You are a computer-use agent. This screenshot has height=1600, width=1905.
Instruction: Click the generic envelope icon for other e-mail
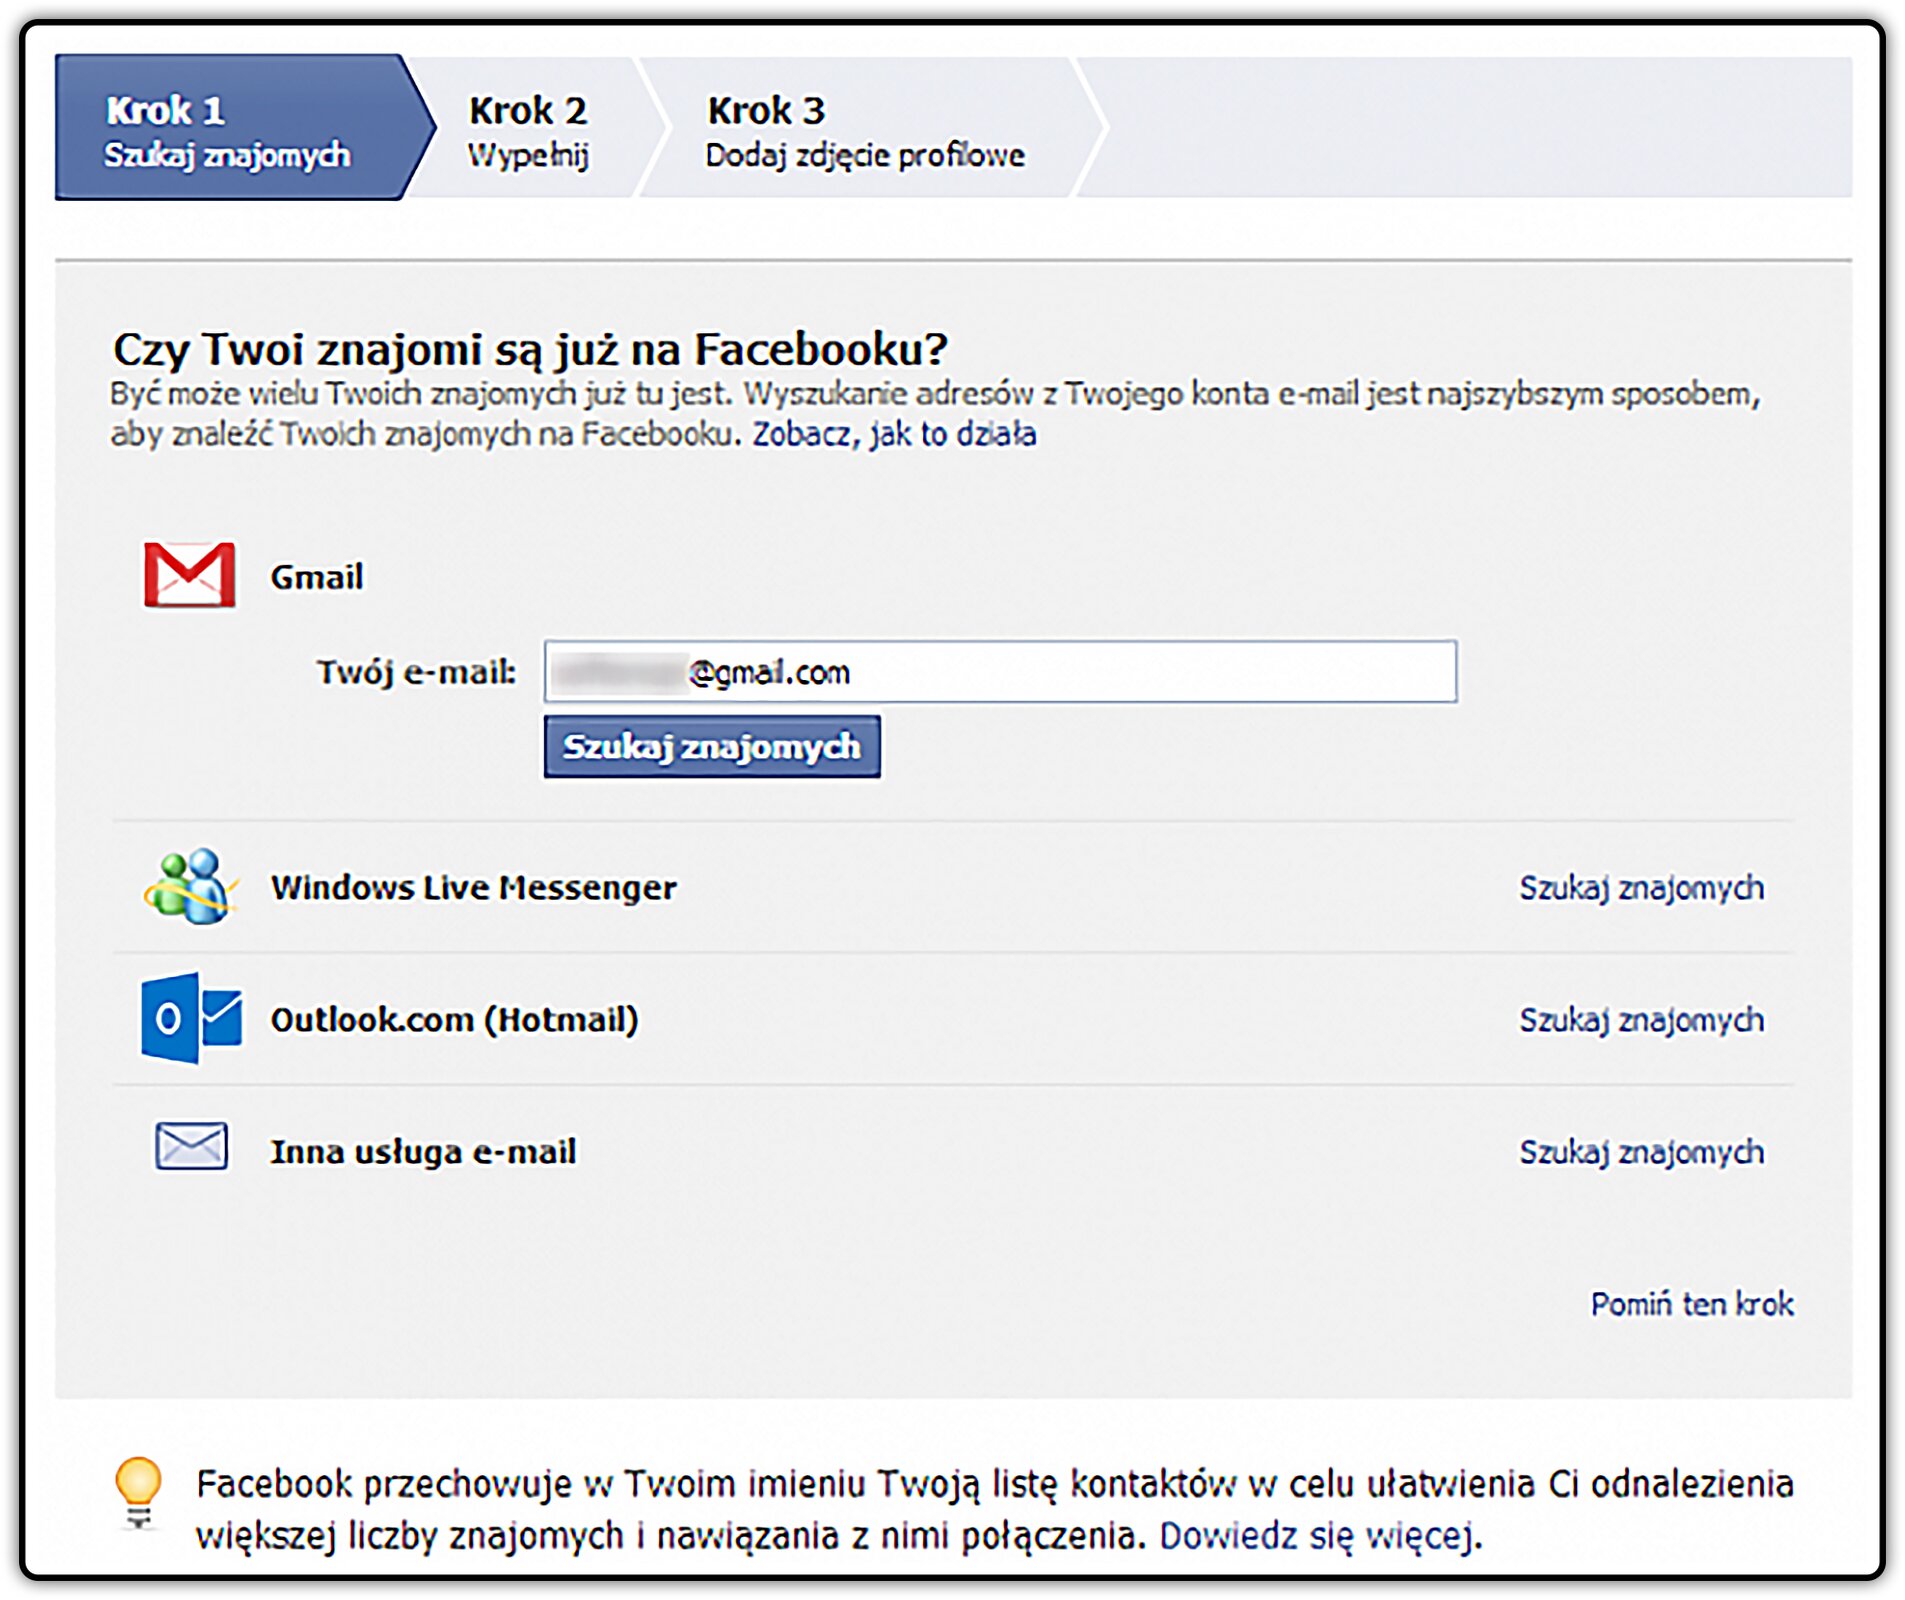(x=191, y=1146)
